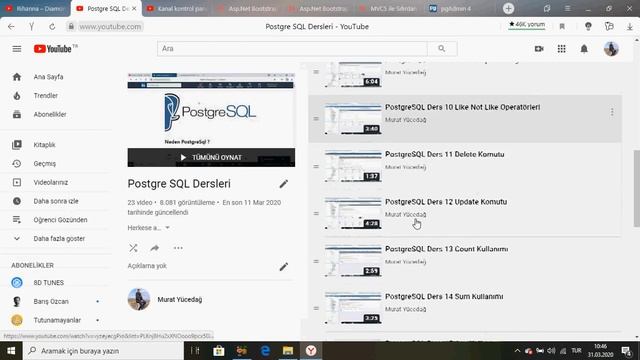The width and height of the screenshot is (640, 360).
Task: Reload the page
Action: pos(52,27)
